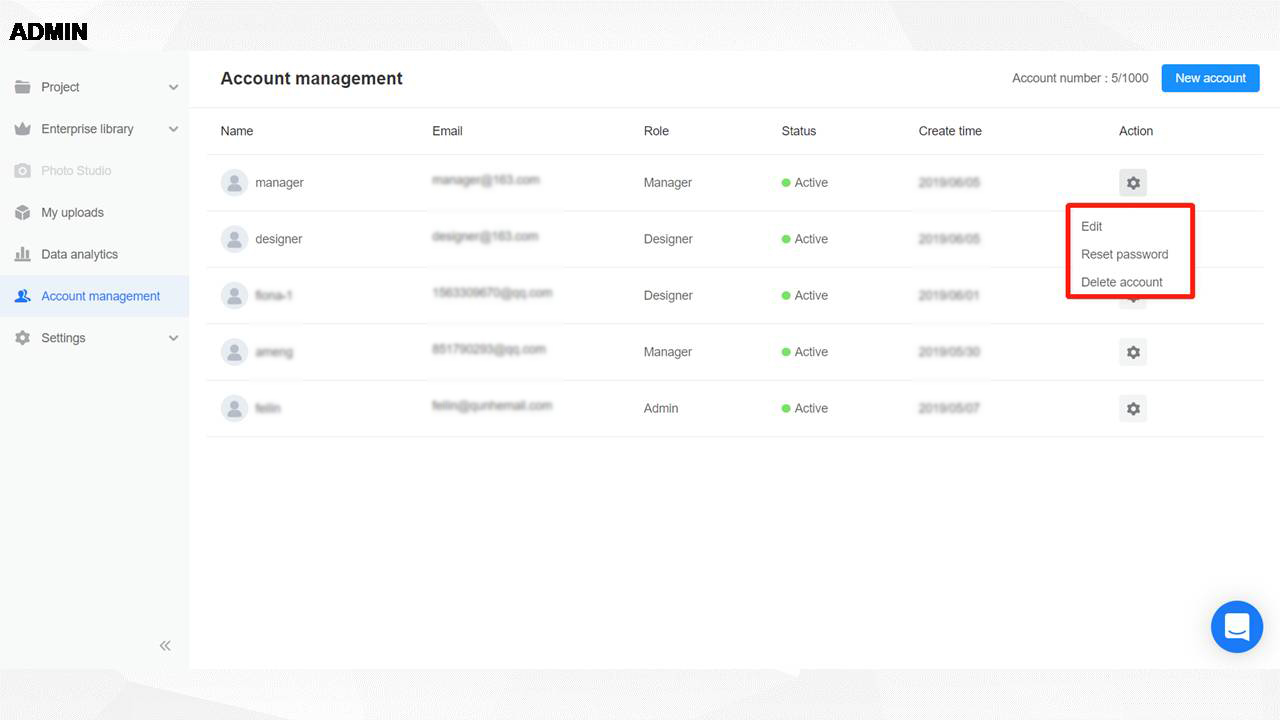The width and height of the screenshot is (1280, 720).
Task: Select Edit from the action menu
Action: coord(1091,226)
